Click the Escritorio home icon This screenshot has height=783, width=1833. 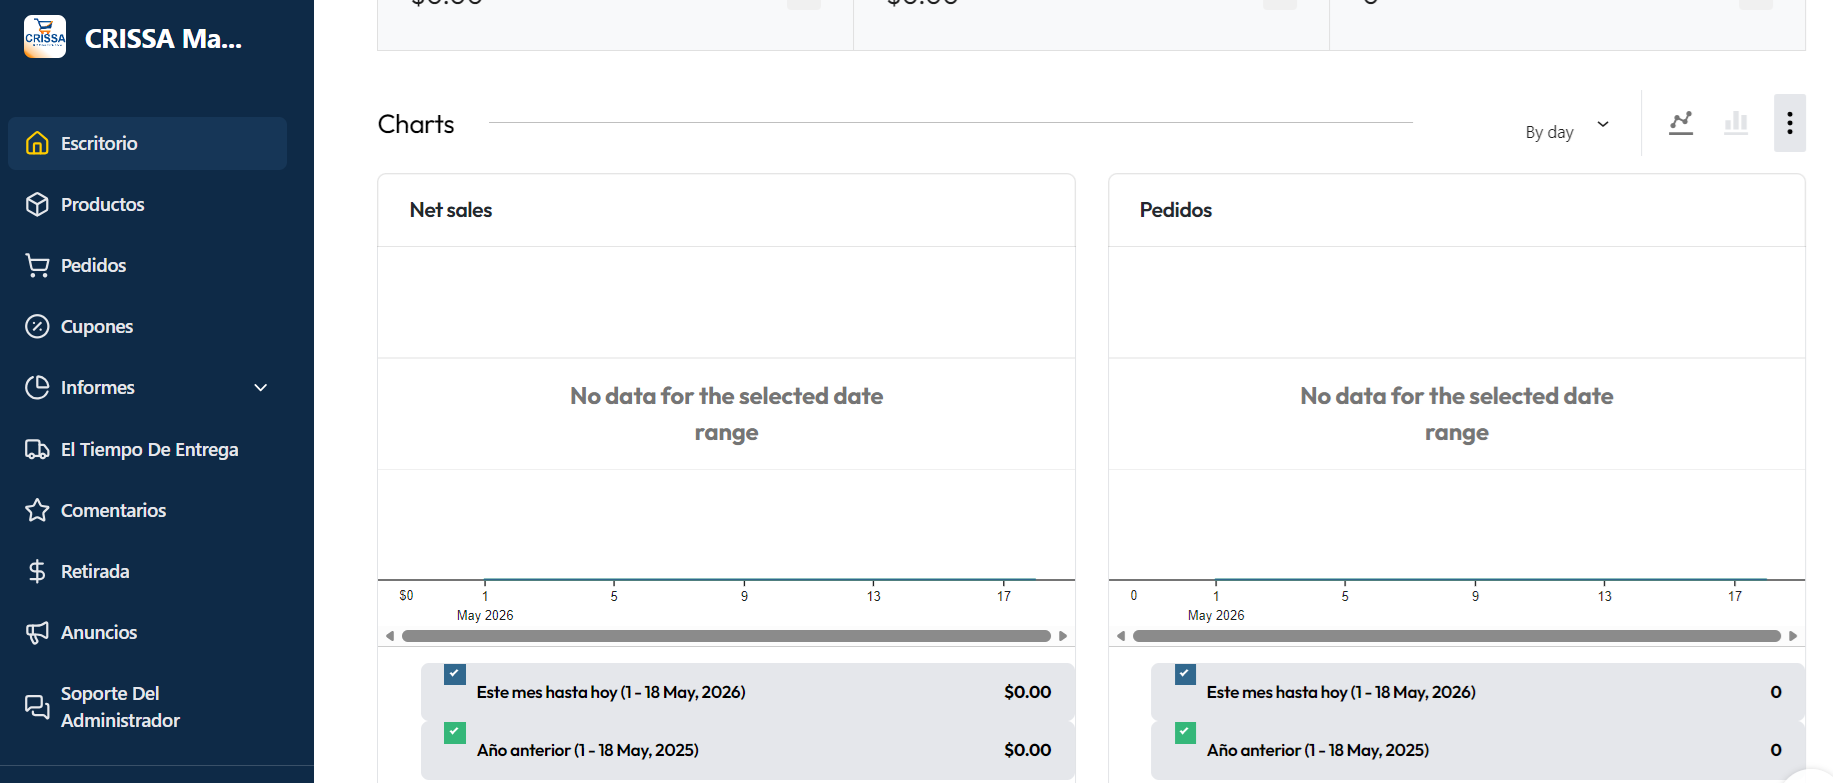pos(37,143)
